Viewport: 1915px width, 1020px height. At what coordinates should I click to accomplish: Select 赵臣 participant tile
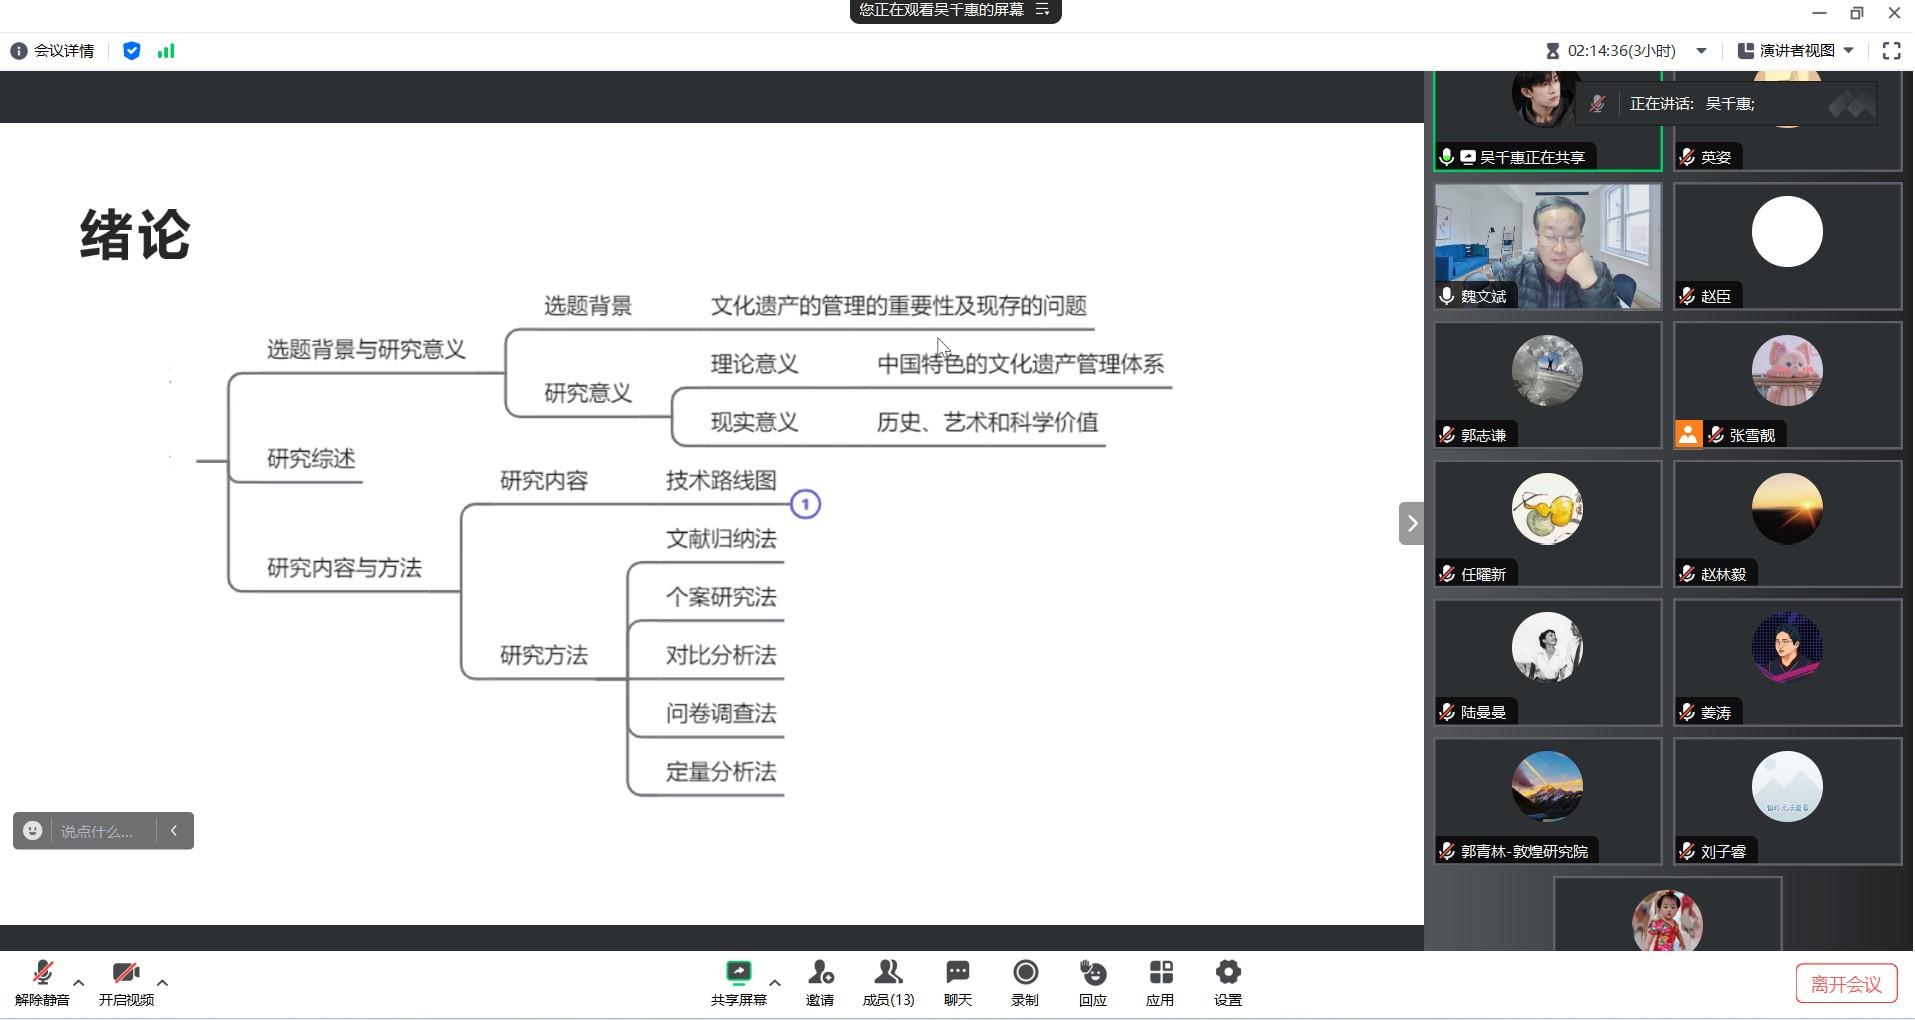[1787, 246]
